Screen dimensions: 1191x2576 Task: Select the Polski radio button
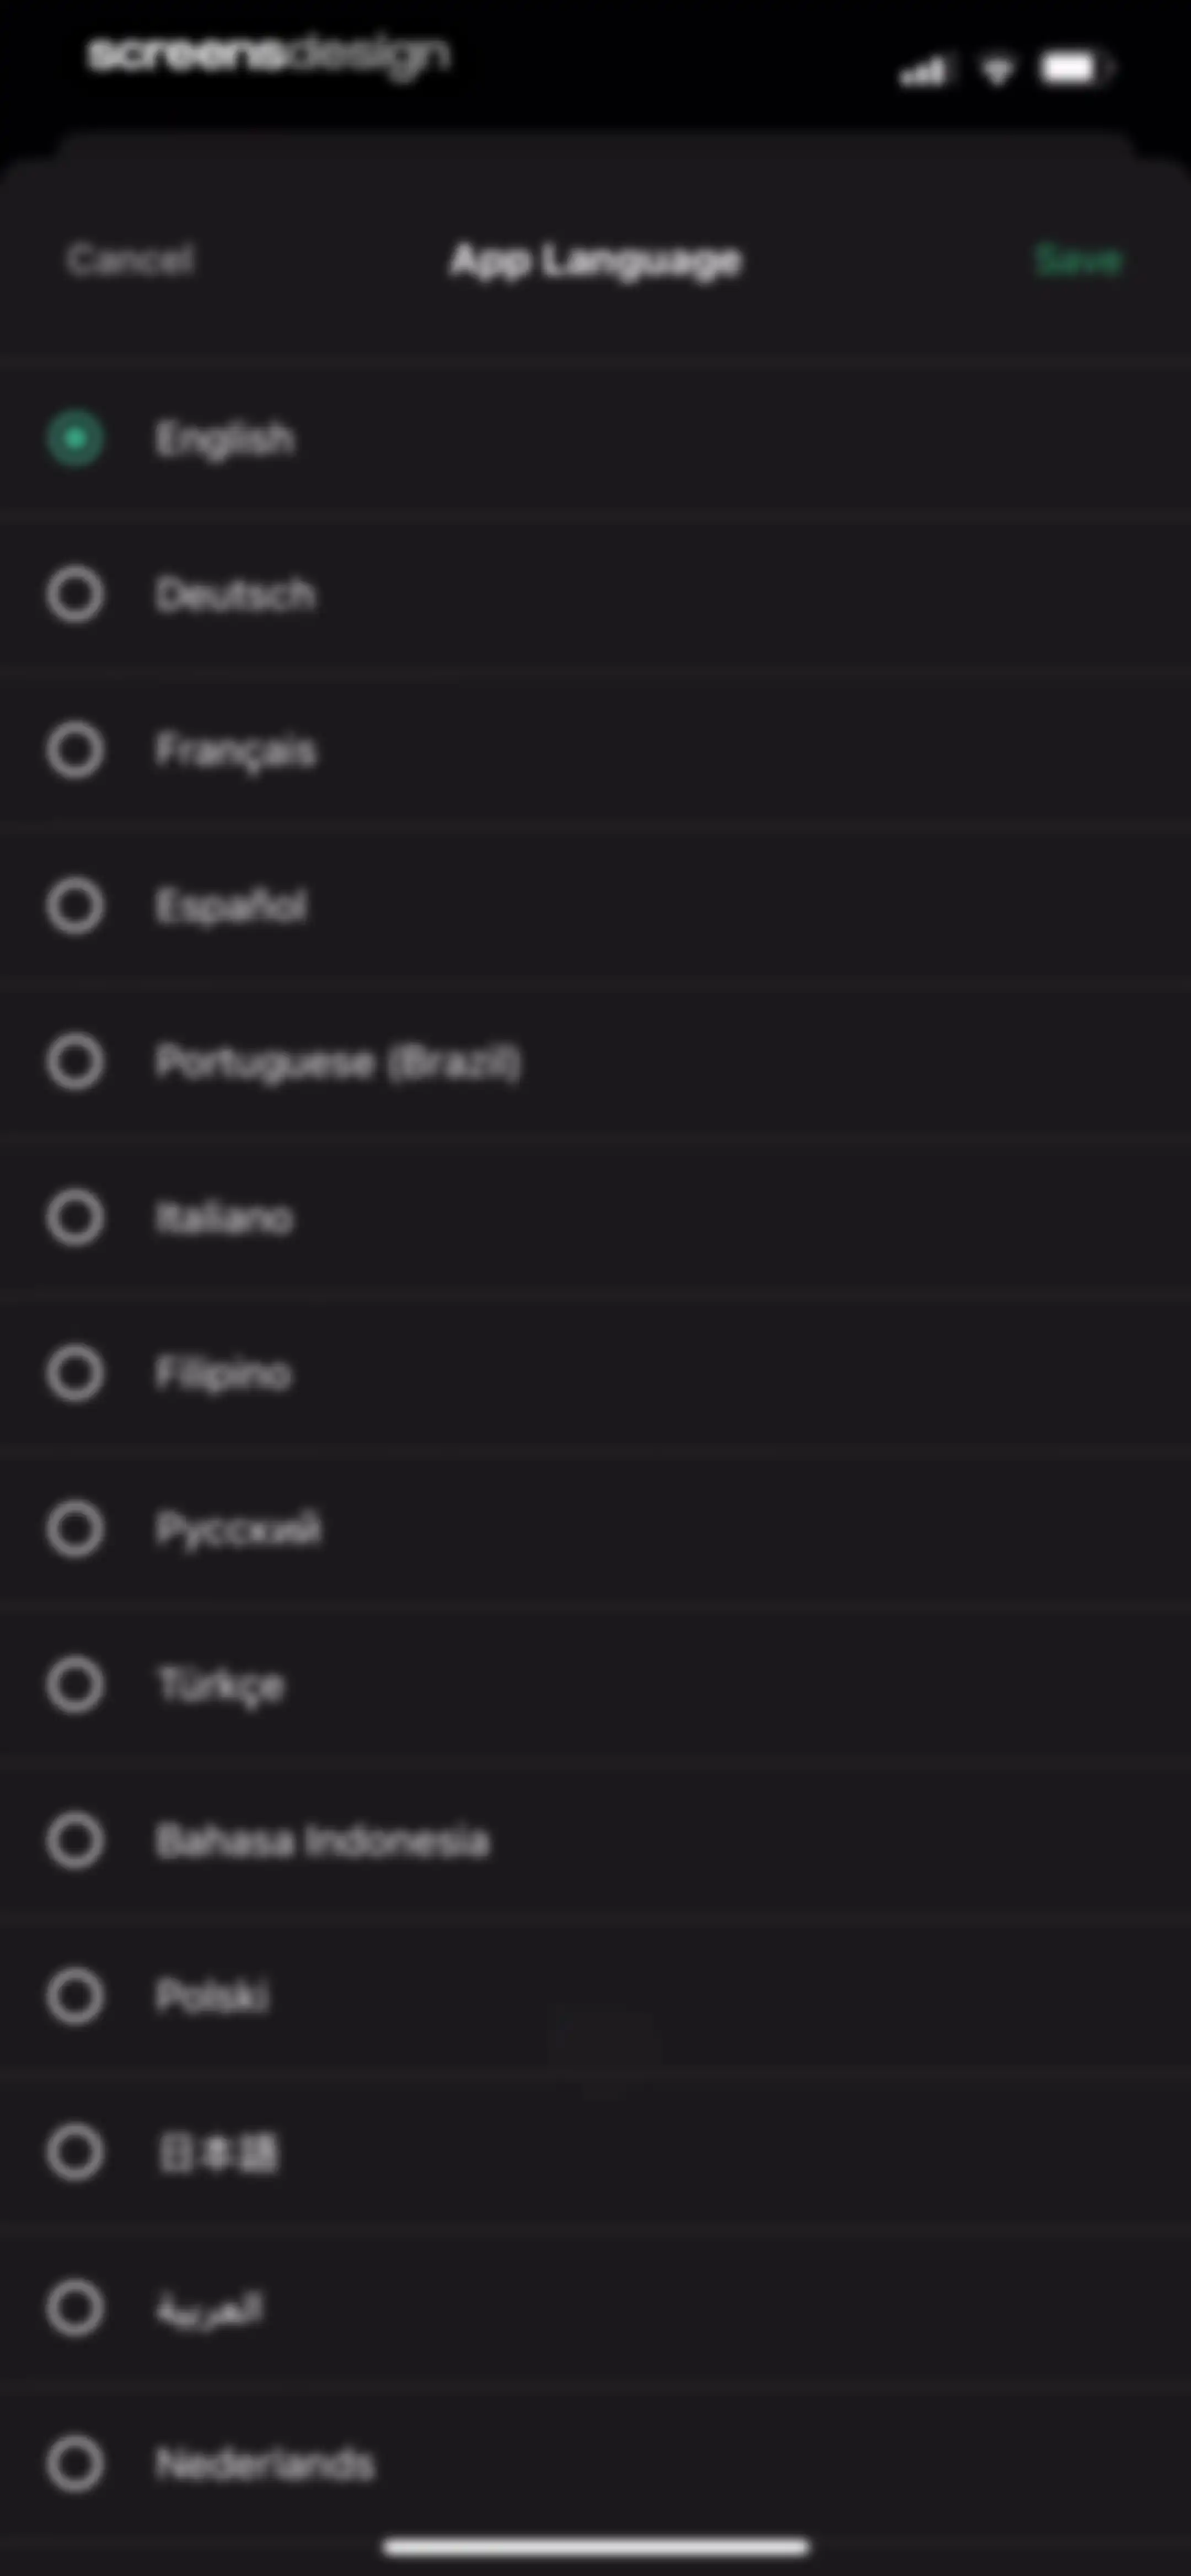click(75, 1996)
